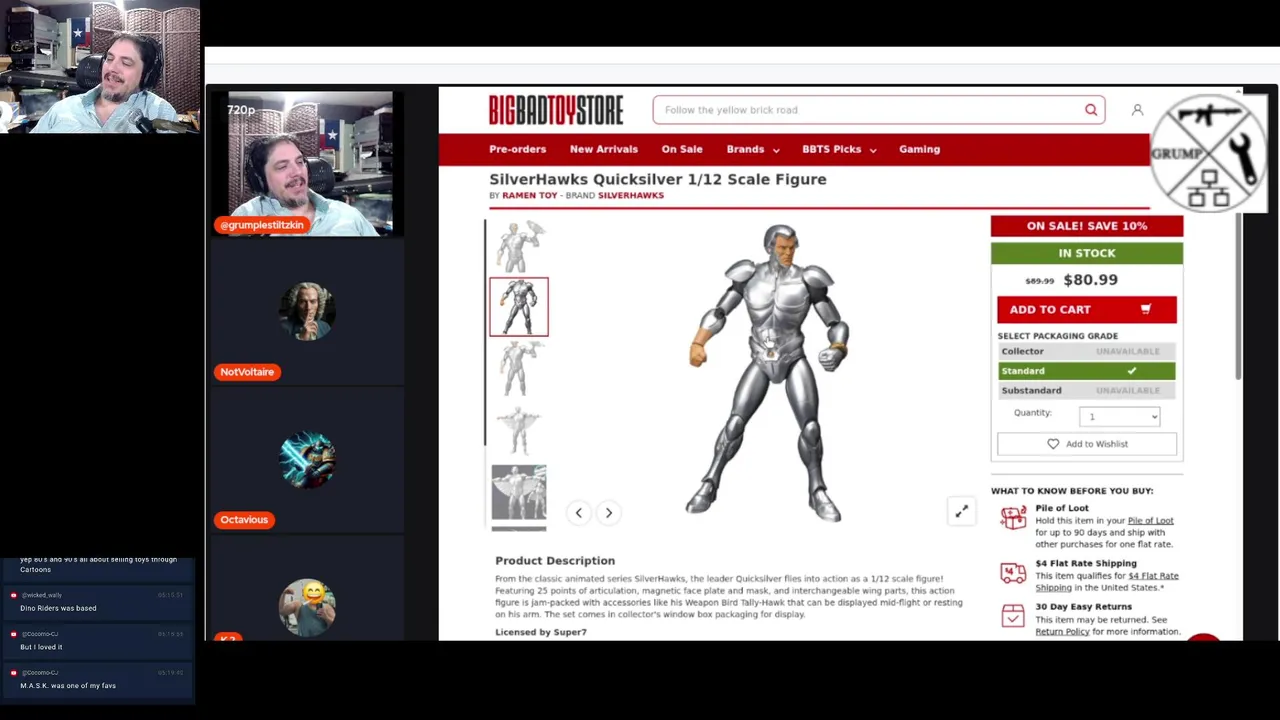
Task: Click the @grumplestiltzkin name tag
Action: pos(262,225)
